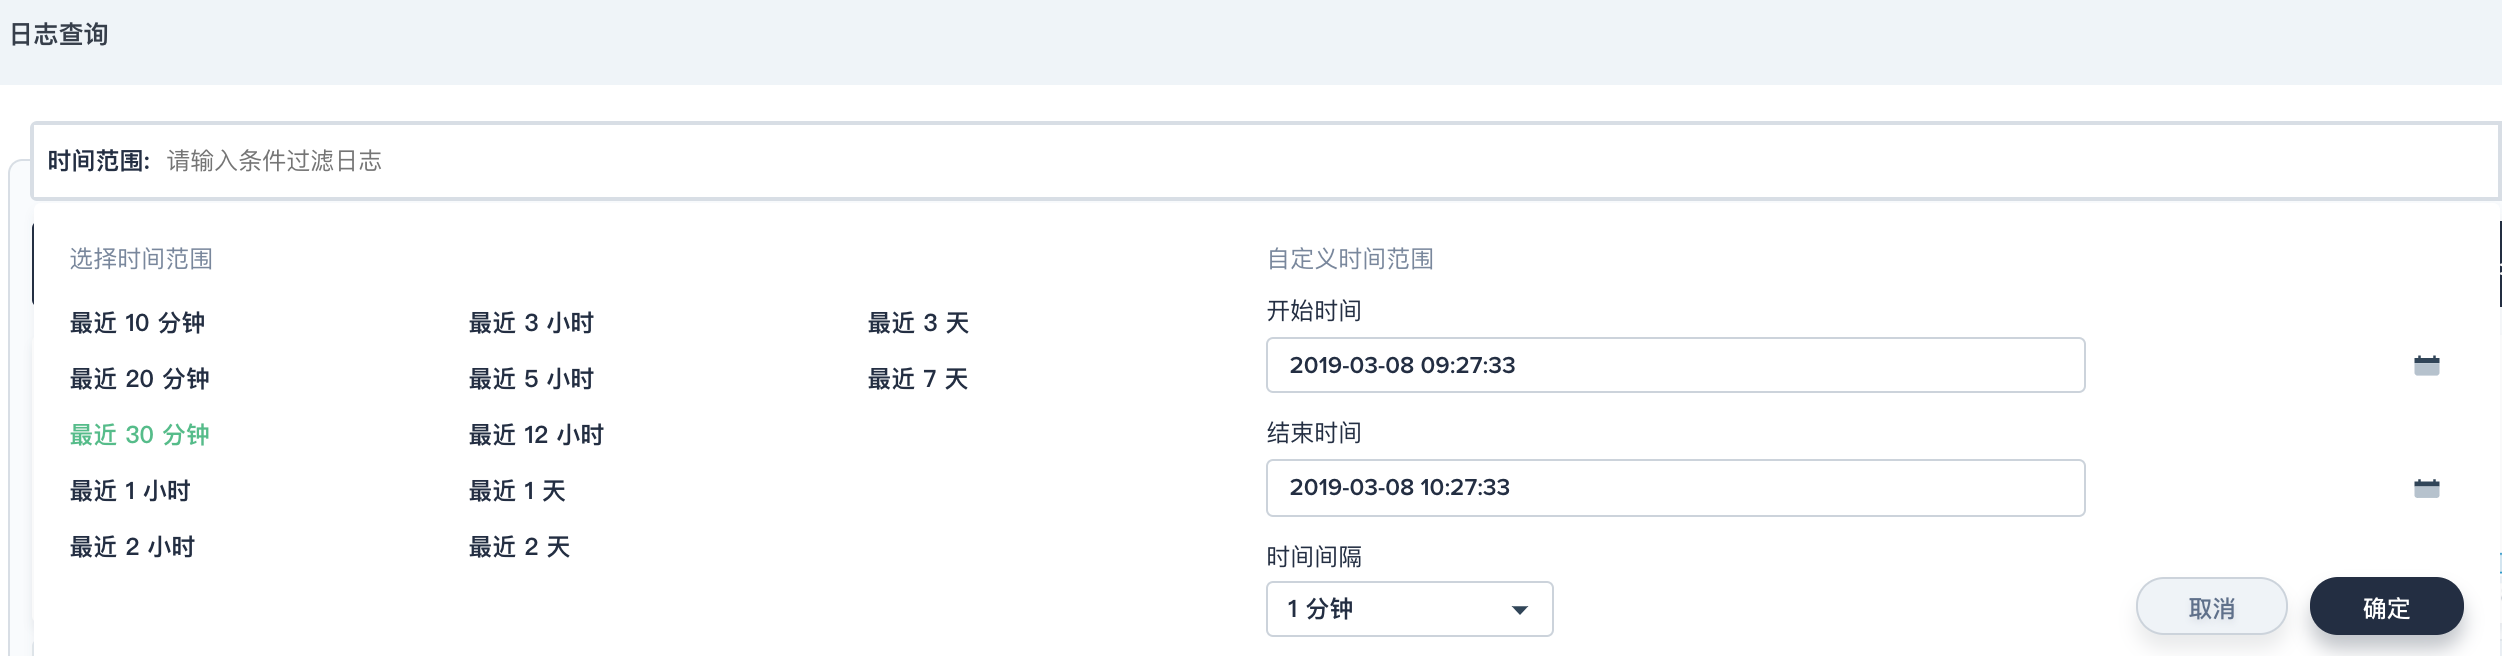Choose 最近 5 小时 option

point(531,379)
